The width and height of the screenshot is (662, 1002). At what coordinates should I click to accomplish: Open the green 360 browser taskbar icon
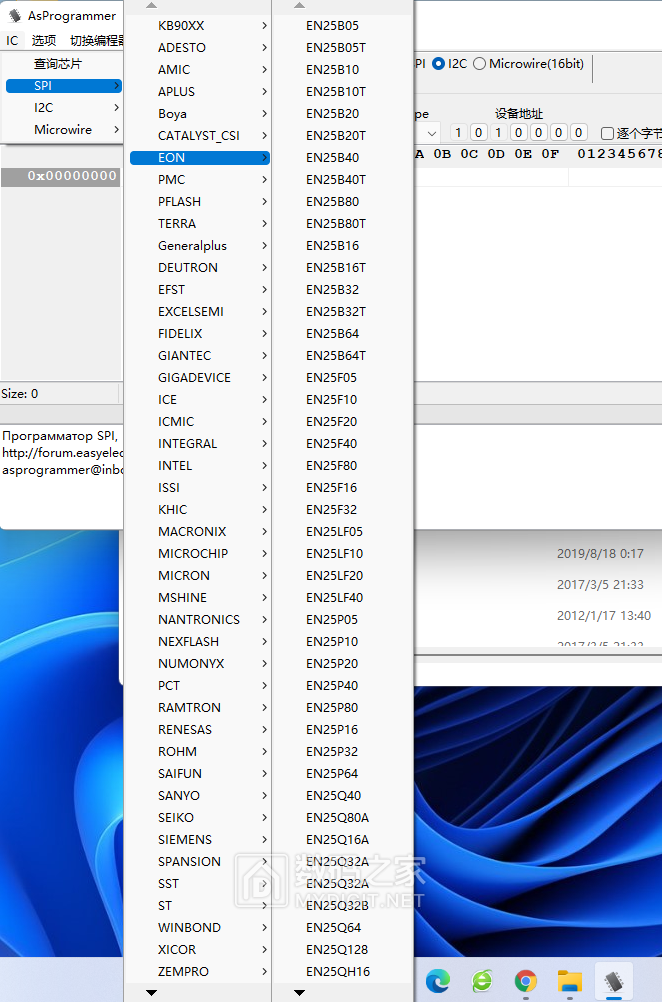click(482, 980)
